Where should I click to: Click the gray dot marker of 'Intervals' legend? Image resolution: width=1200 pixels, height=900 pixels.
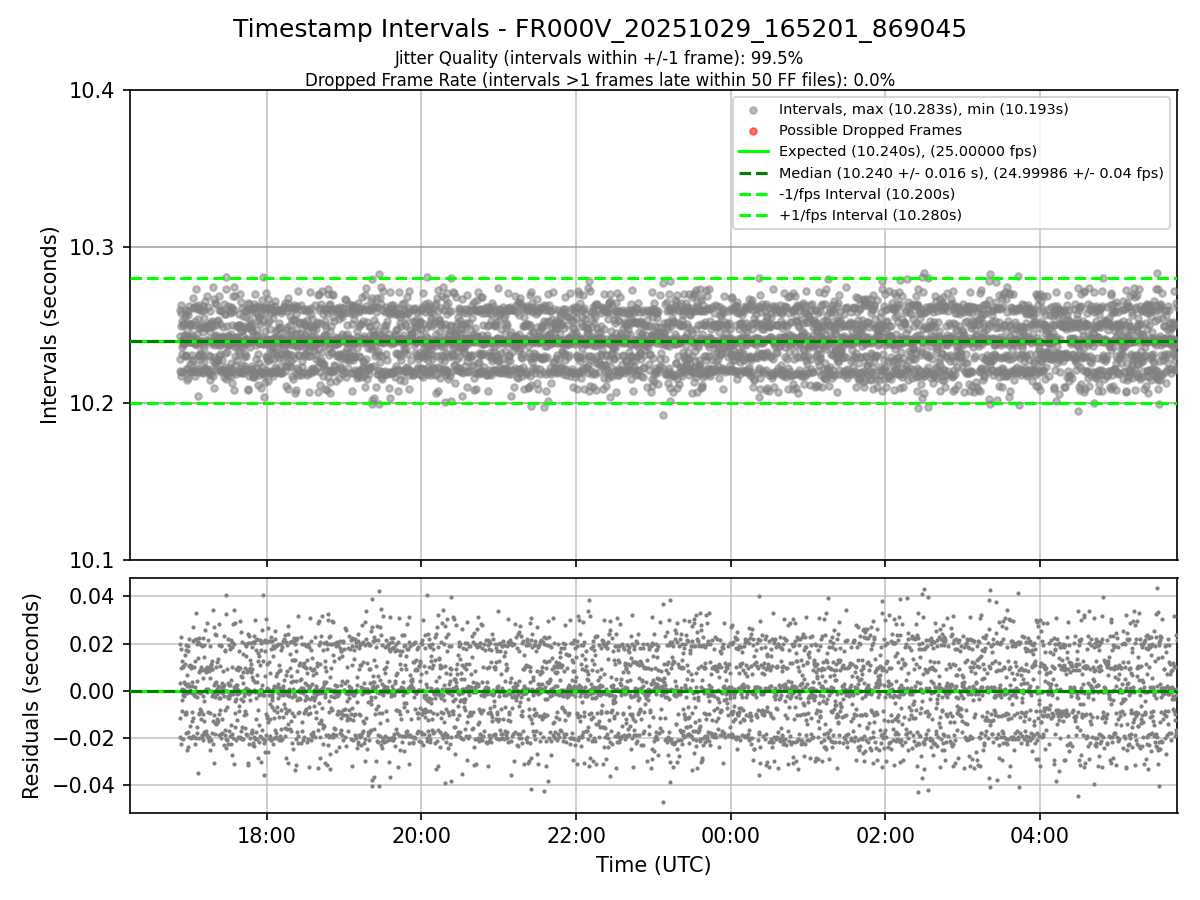(754, 110)
